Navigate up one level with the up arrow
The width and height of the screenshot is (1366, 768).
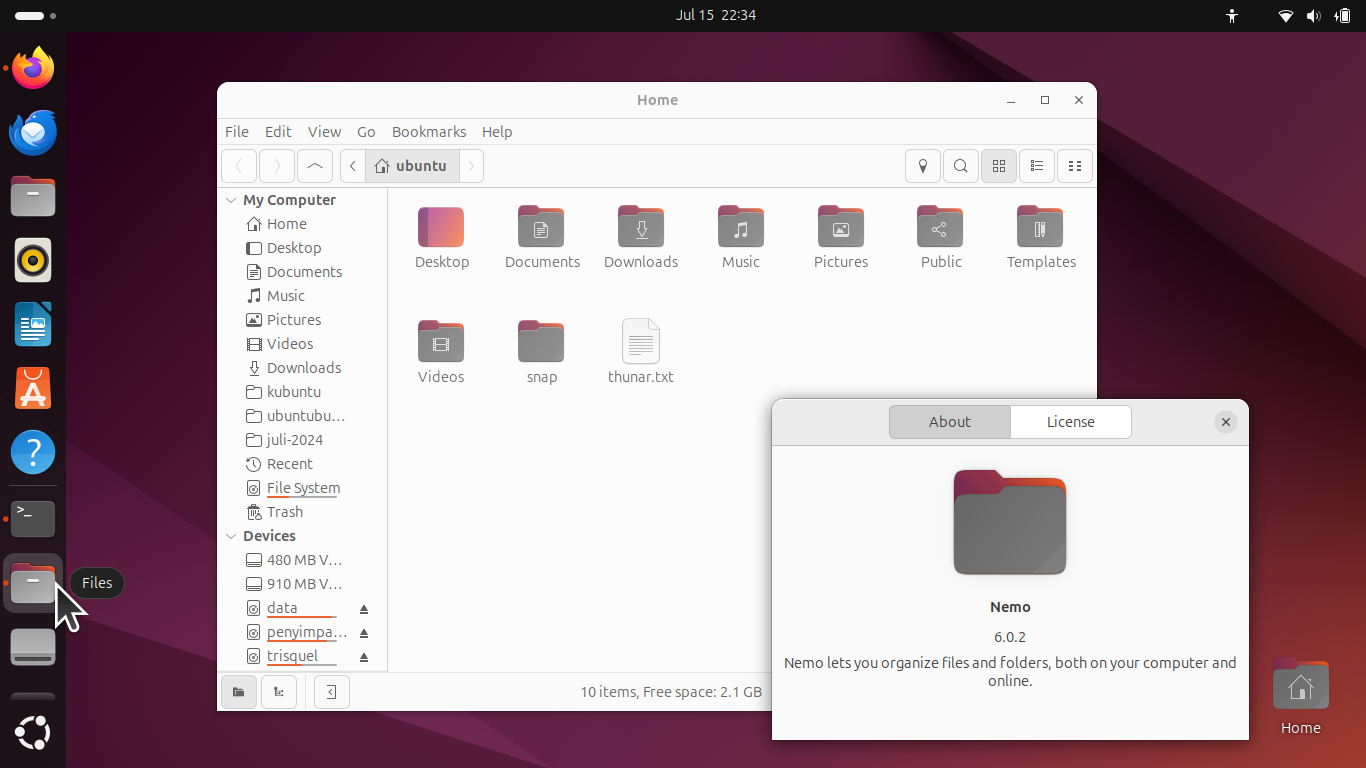tap(314, 166)
